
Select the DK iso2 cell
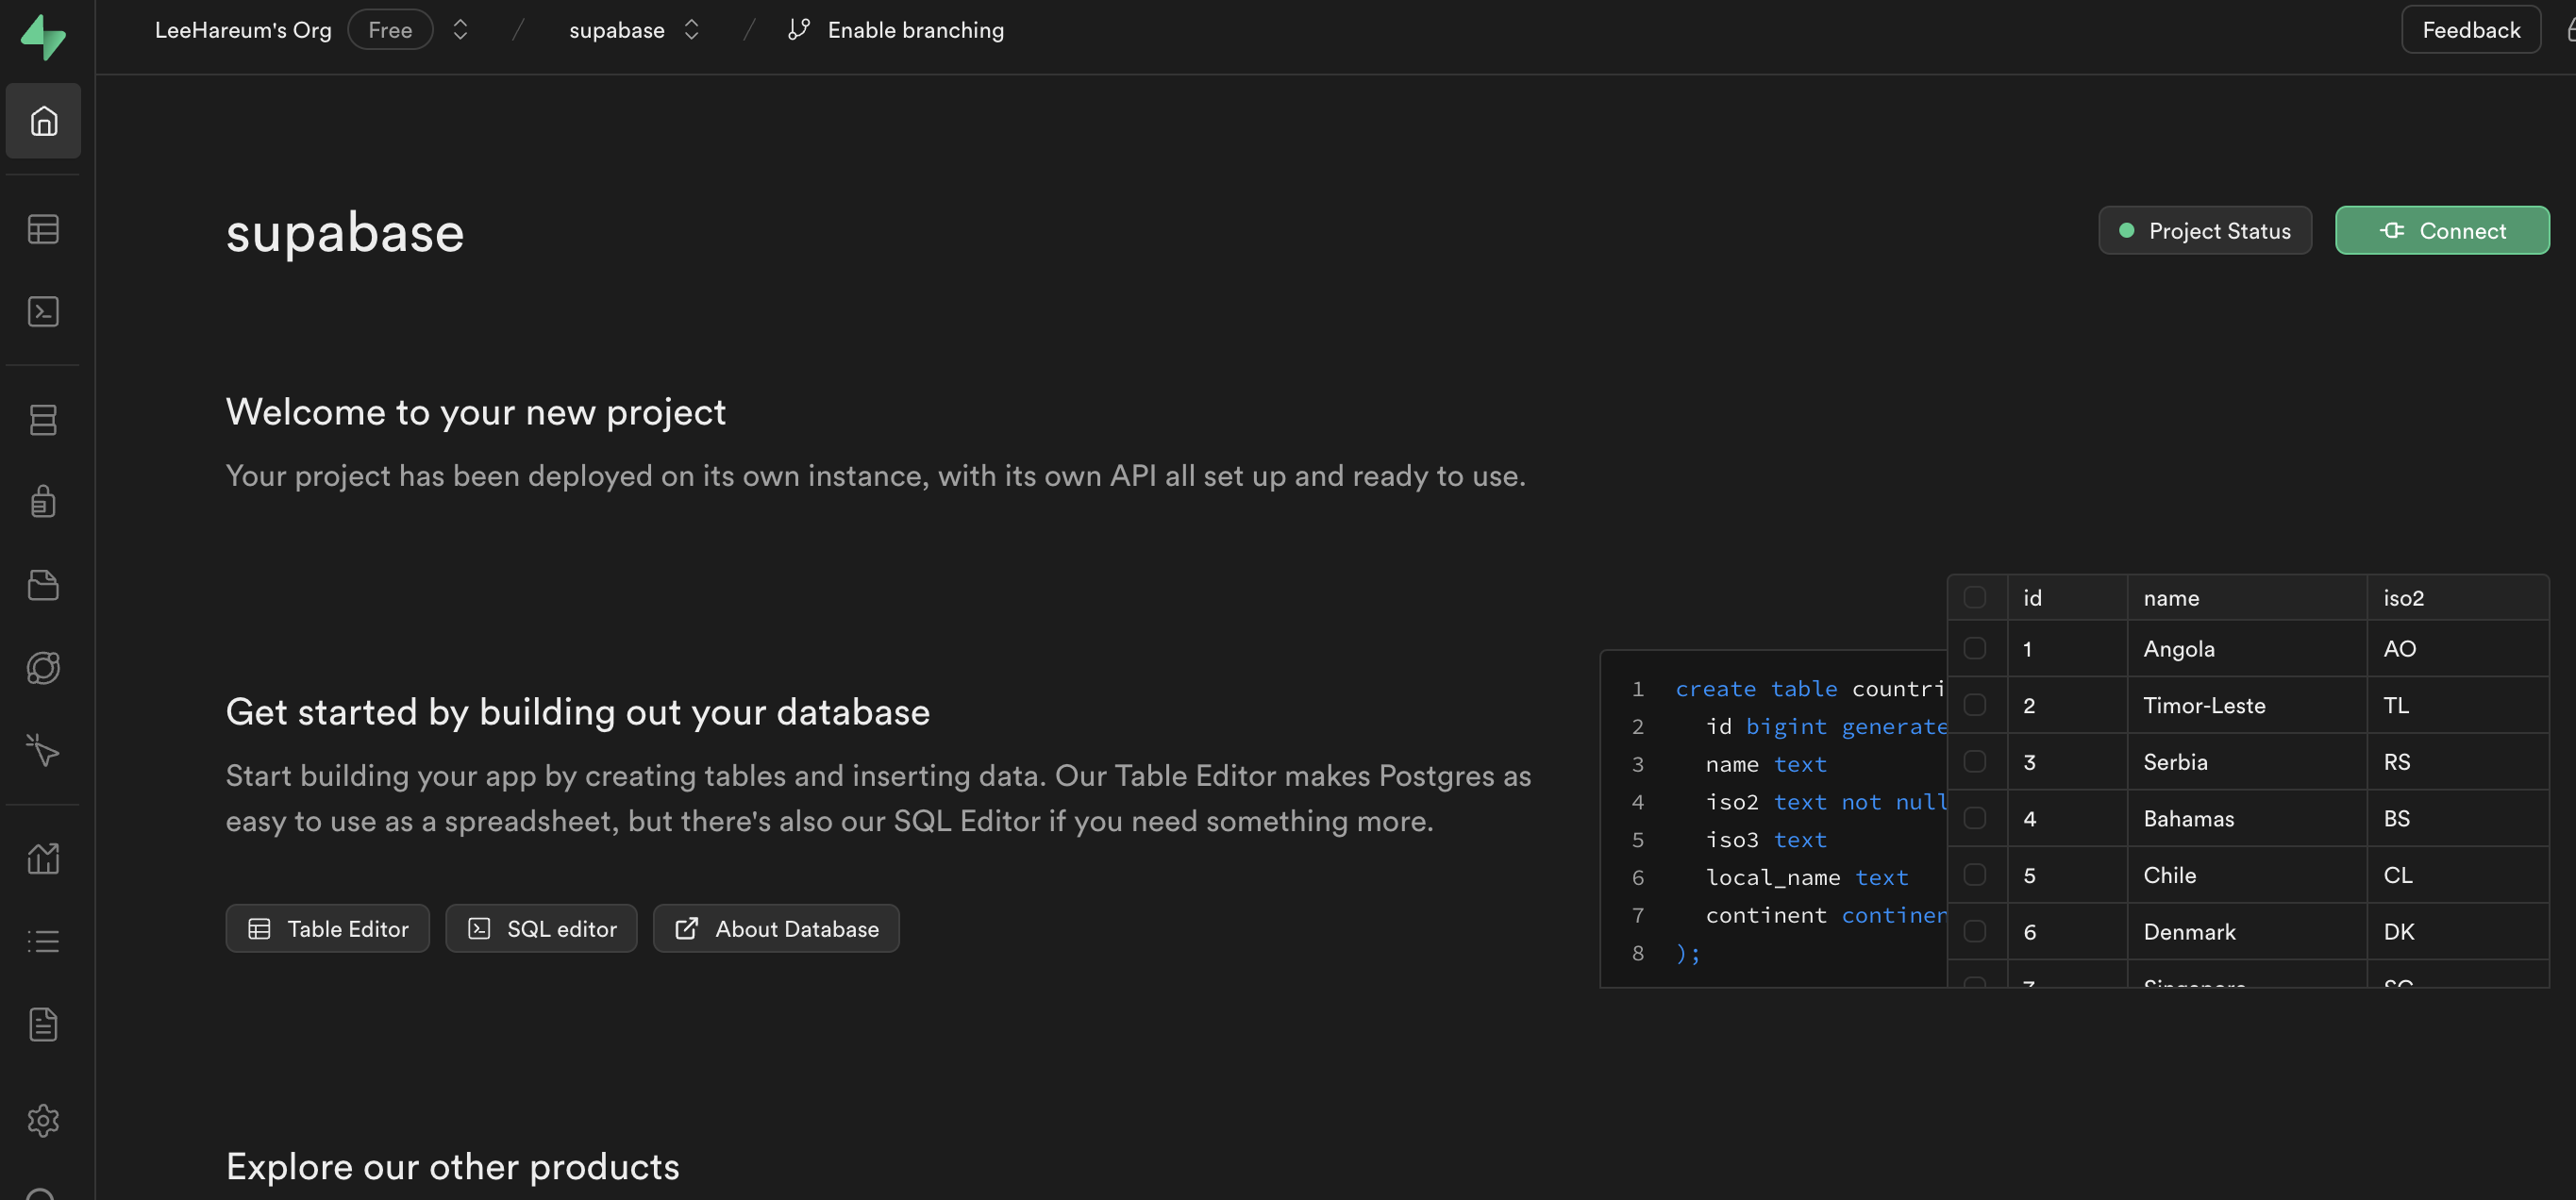pyautogui.click(x=2457, y=931)
